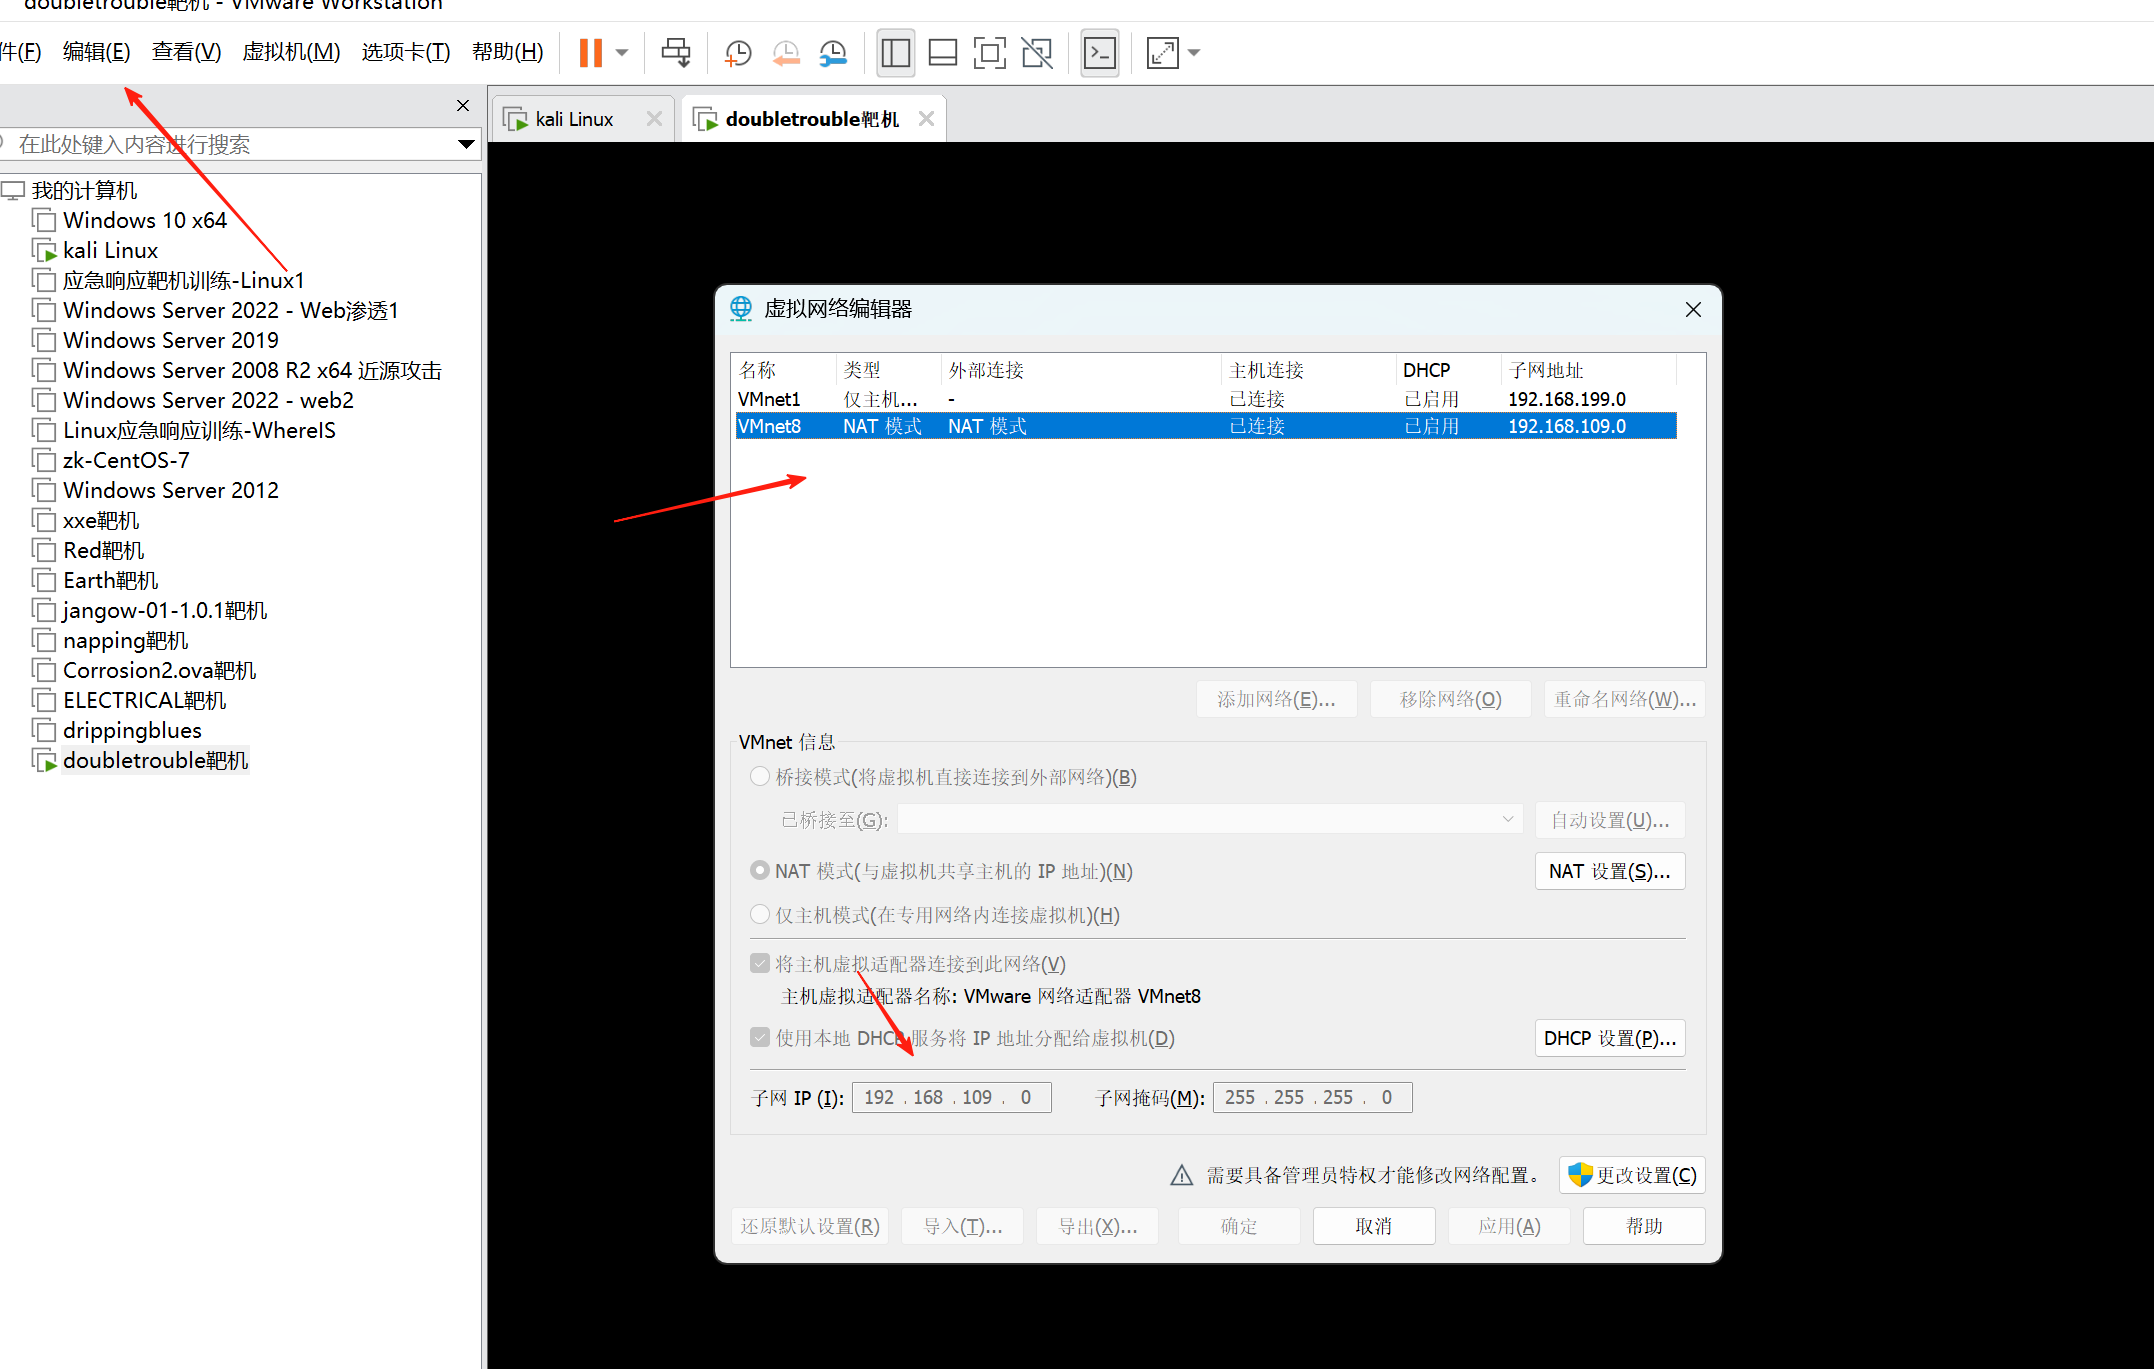Take a snapshot with the clock-plus icon
Image resolution: width=2154 pixels, height=1369 pixels.
738,53
